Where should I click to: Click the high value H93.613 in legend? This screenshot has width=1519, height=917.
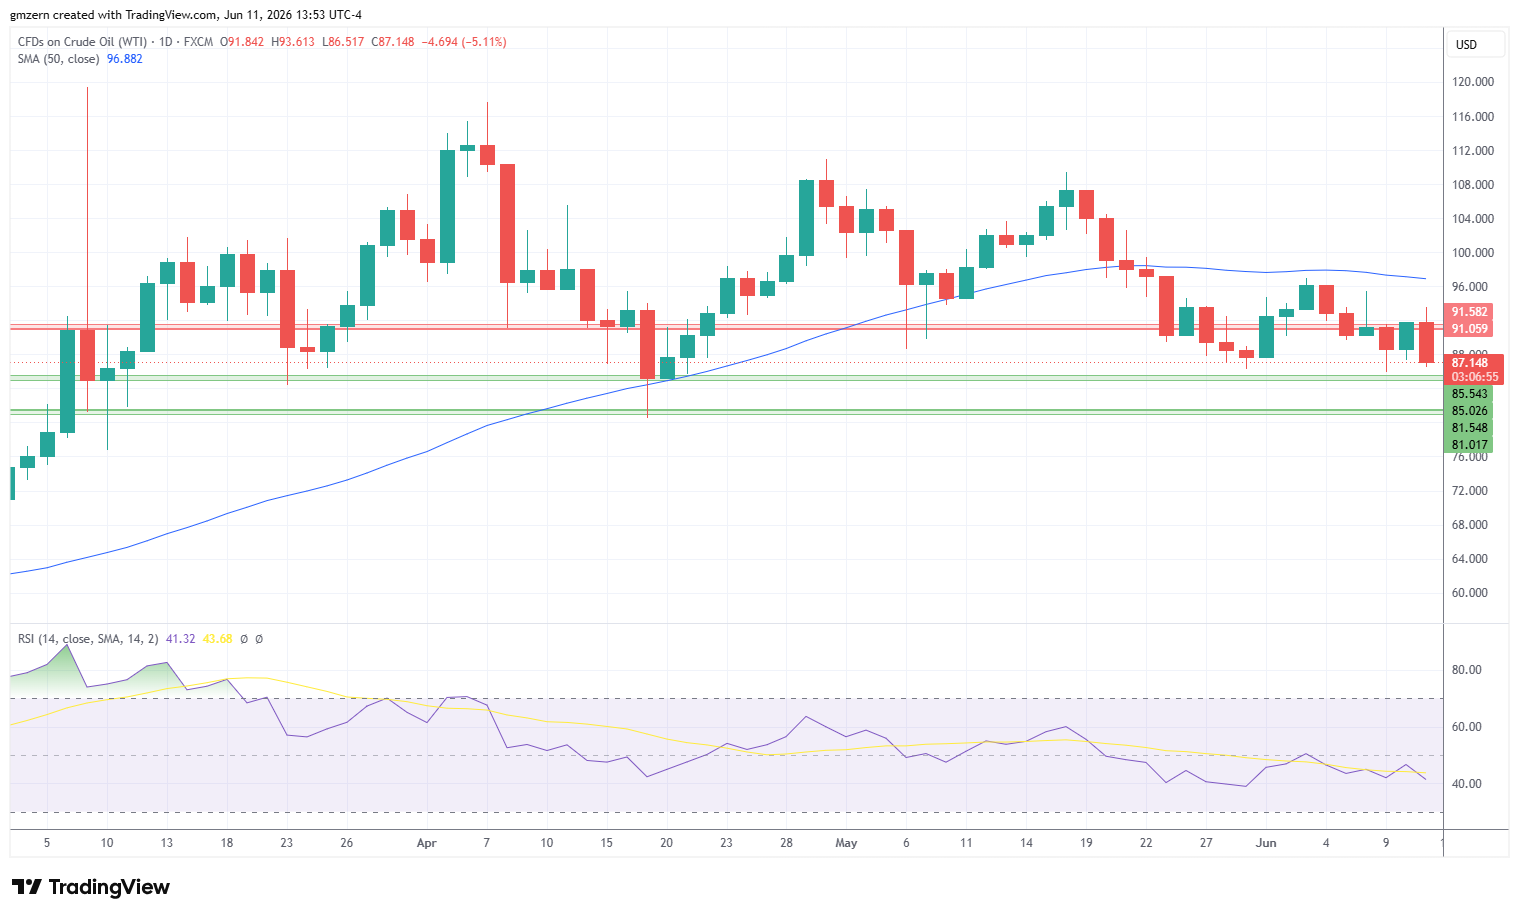point(293,42)
